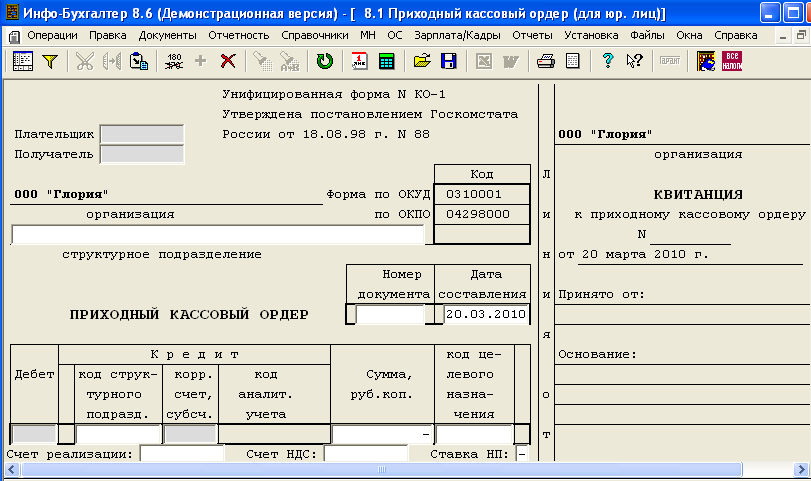
Task: Open the green calculator icon
Action: (386, 61)
